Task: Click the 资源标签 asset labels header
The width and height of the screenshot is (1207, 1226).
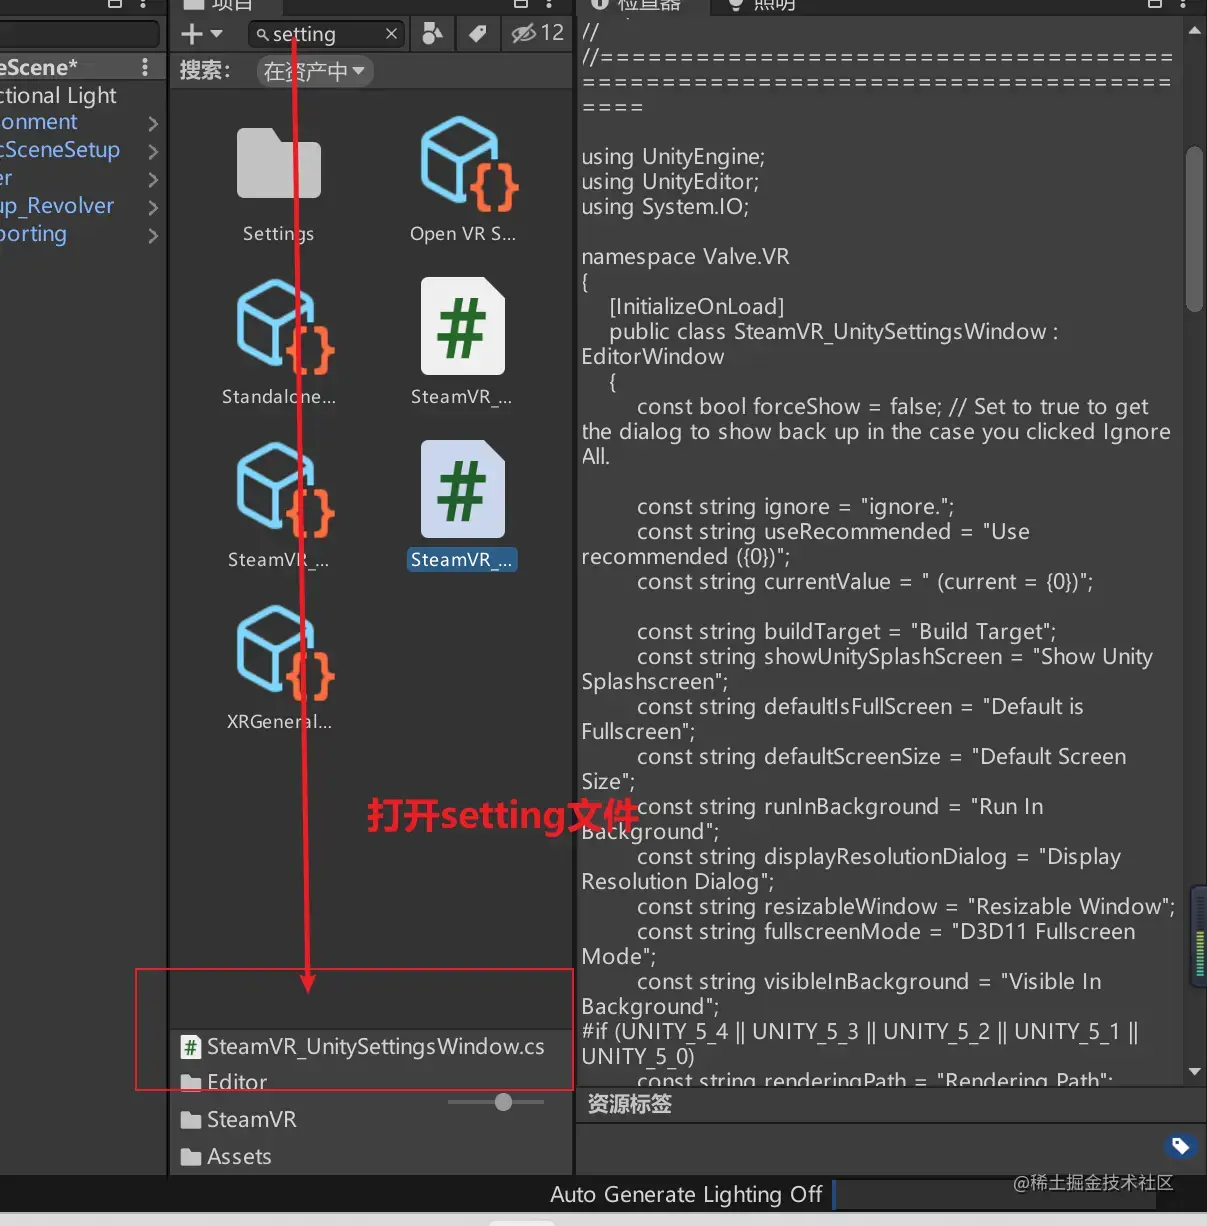Action: (629, 1104)
